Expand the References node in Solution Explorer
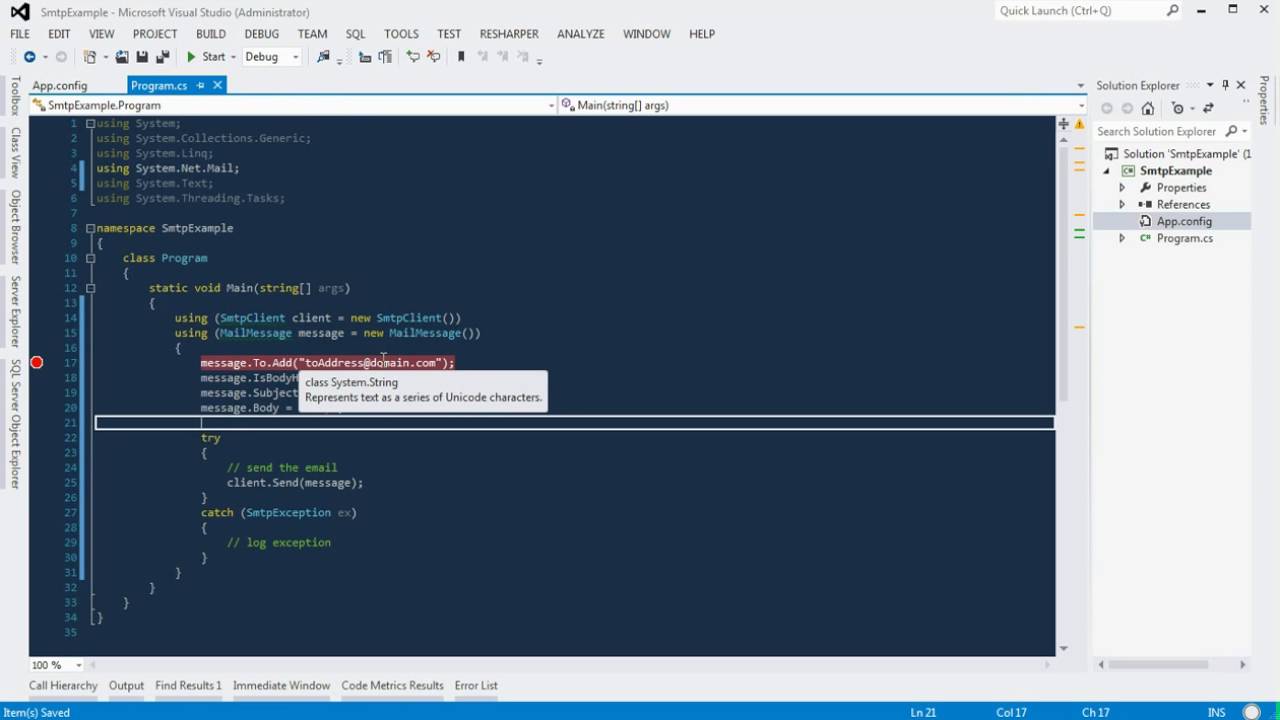The image size is (1280, 720). pos(1121,204)
